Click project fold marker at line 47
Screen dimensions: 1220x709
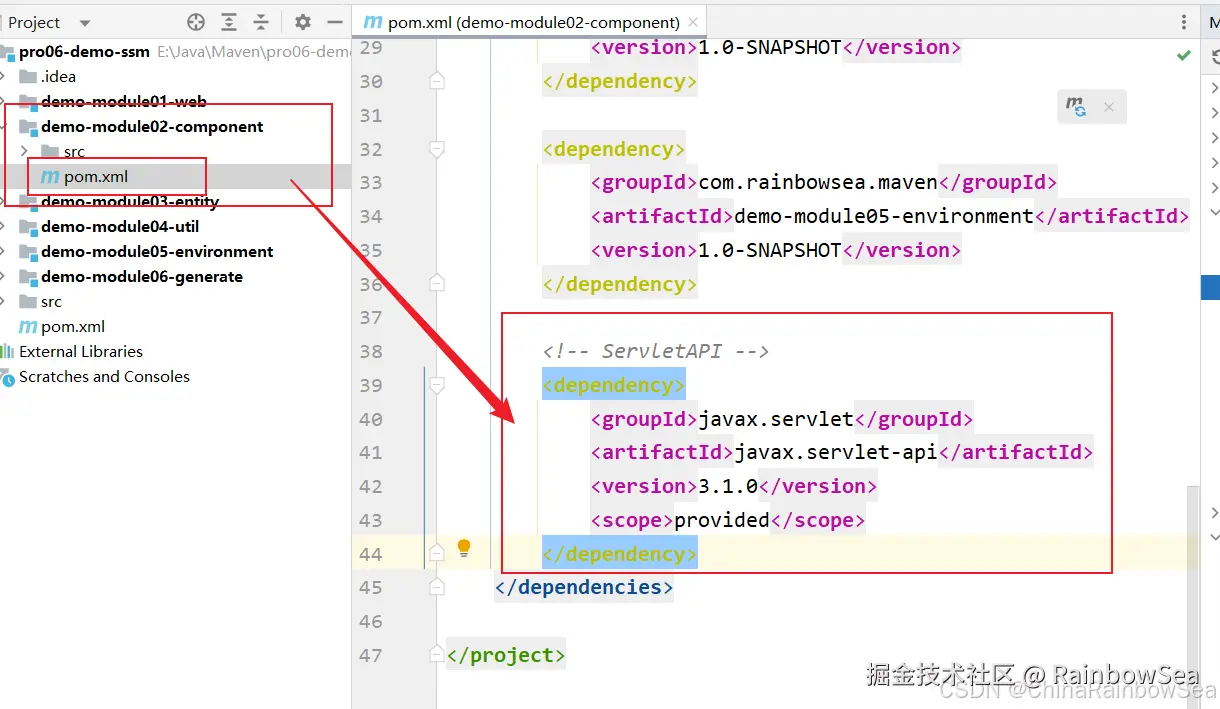[436, 654]
